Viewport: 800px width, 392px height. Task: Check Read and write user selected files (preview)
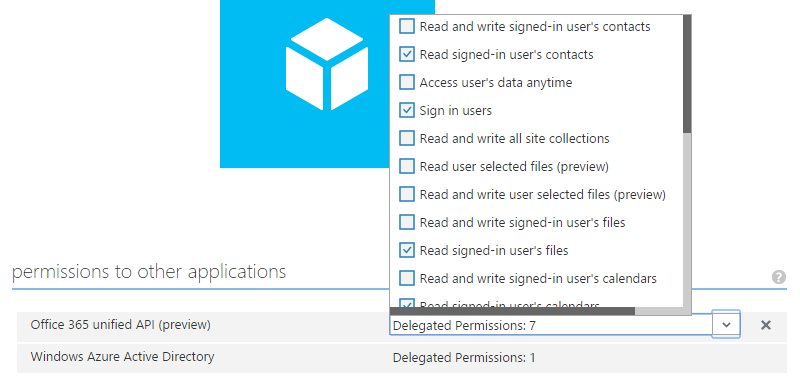point(407,194)
